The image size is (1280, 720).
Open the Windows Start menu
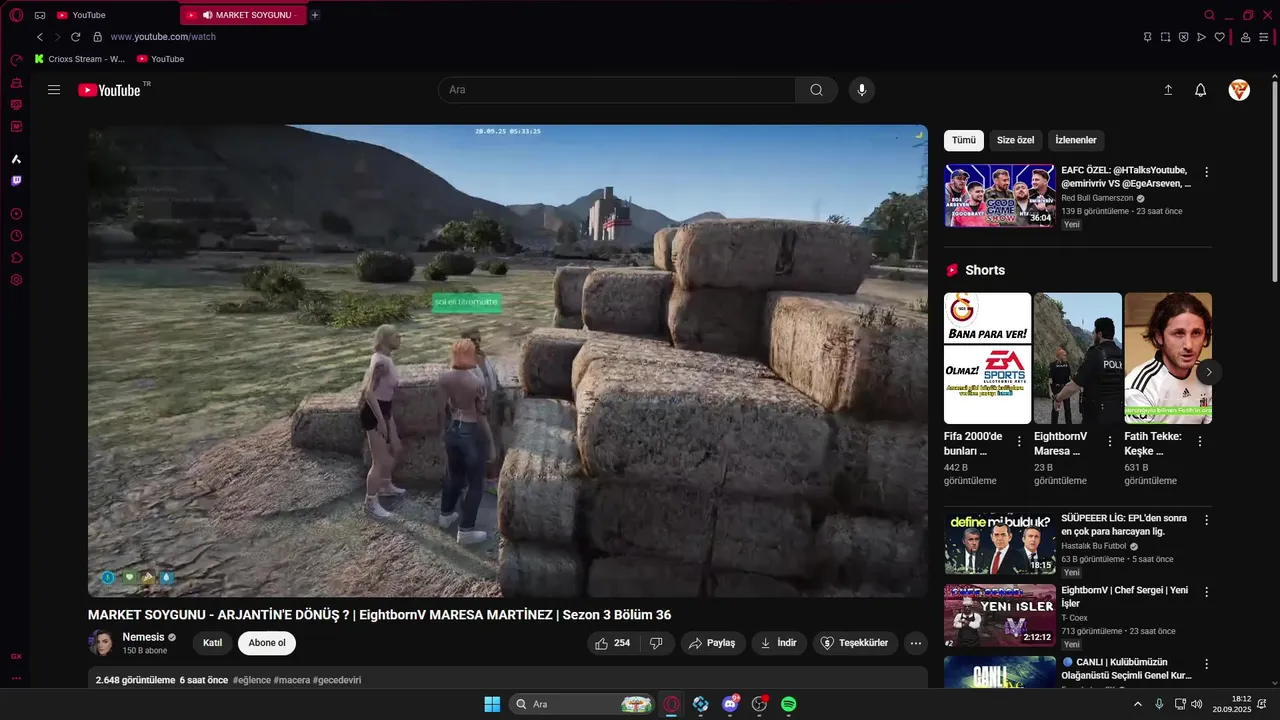pyautogui.click(x=492, y=704)
